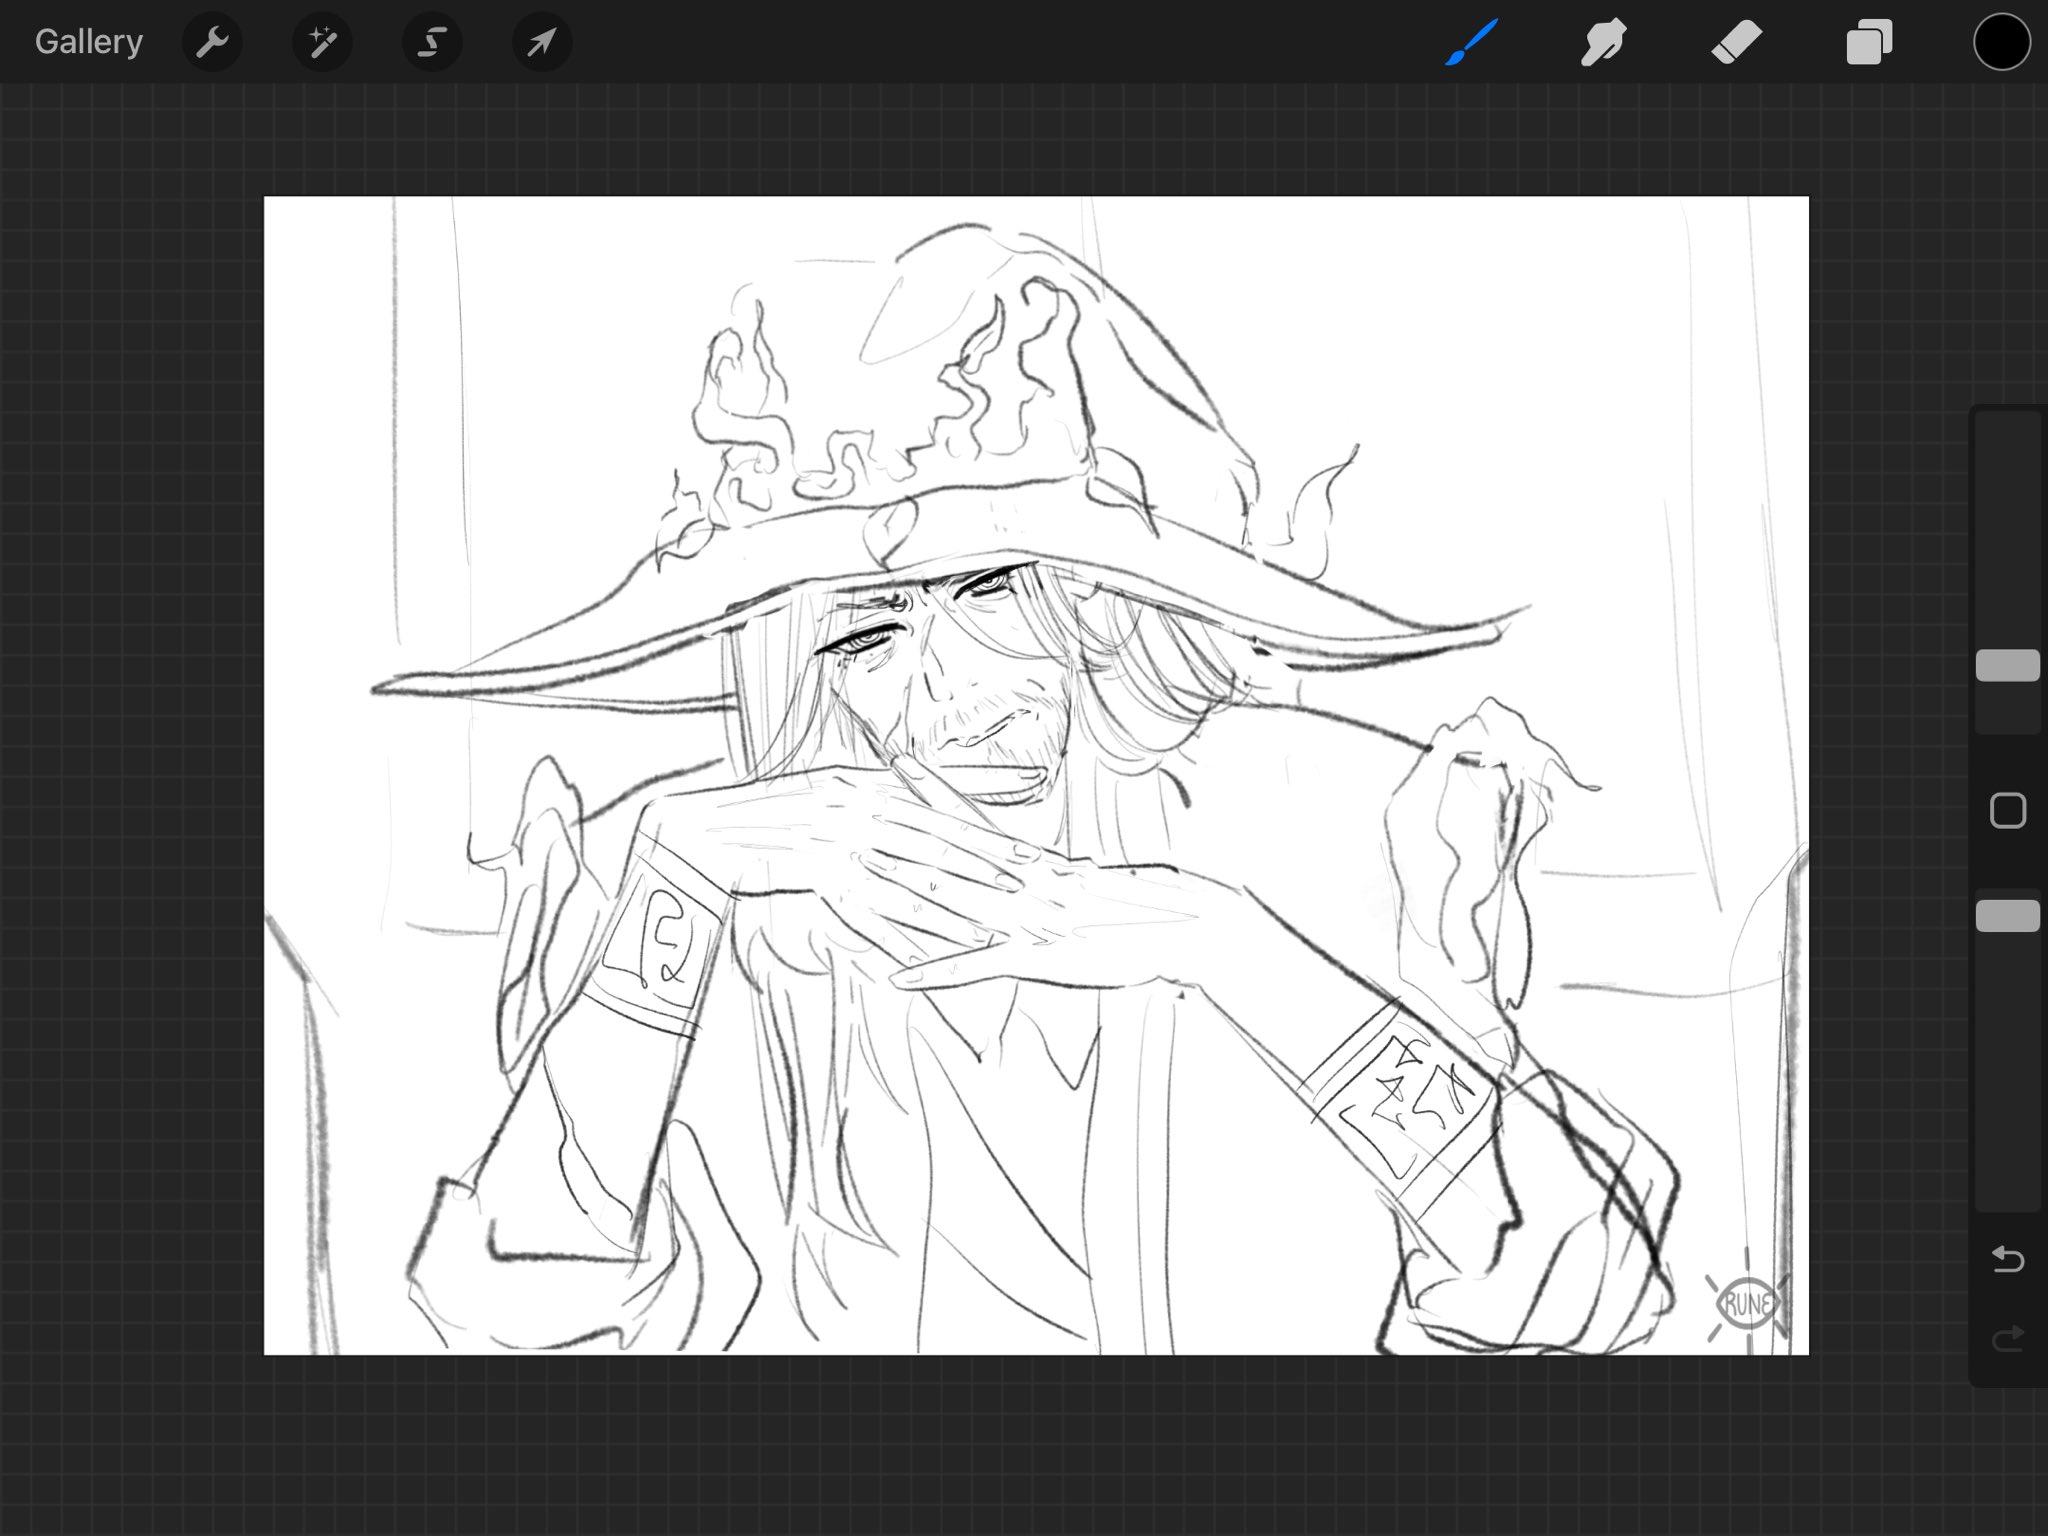Select the Eraser tool
This screenshot has height=1536, width=2048.
tap(1736, 42)
